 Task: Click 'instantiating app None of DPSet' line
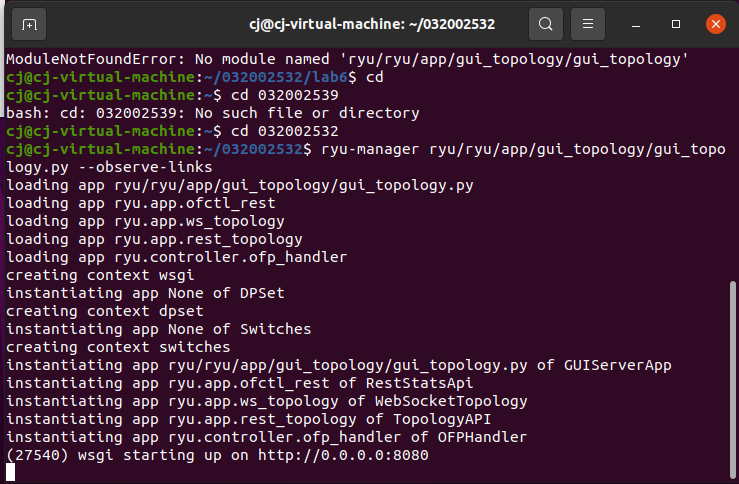[145, 293]
